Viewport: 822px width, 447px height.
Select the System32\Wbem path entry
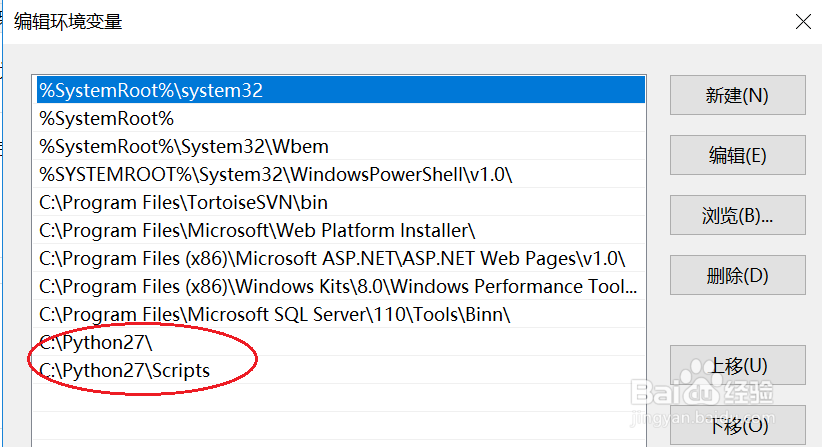tap(183, 146)
